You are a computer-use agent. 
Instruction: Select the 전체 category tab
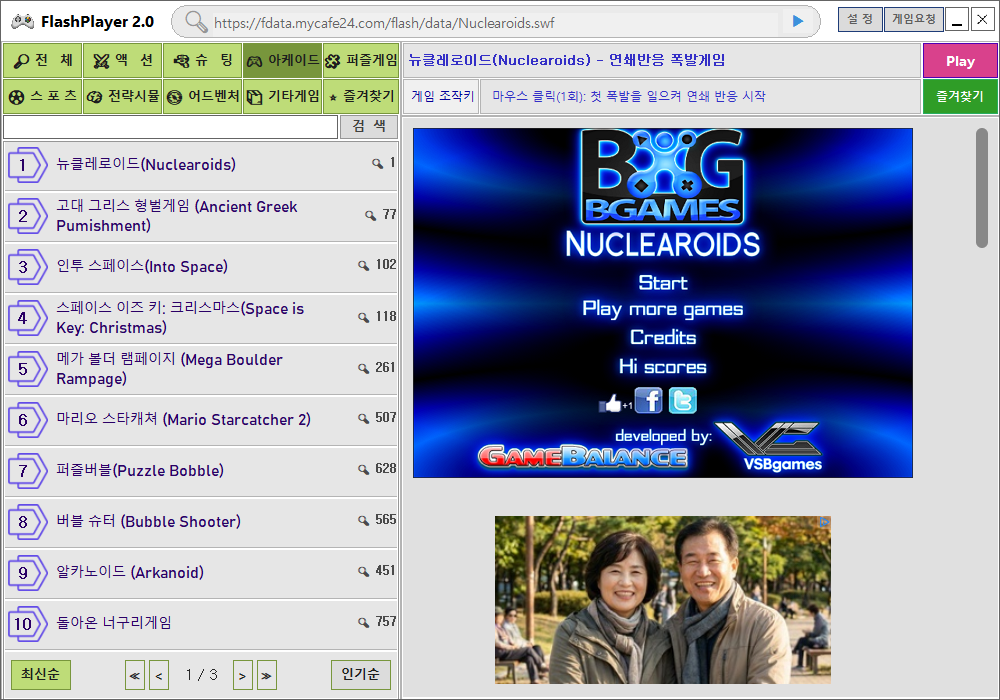[x=43, y=61]
